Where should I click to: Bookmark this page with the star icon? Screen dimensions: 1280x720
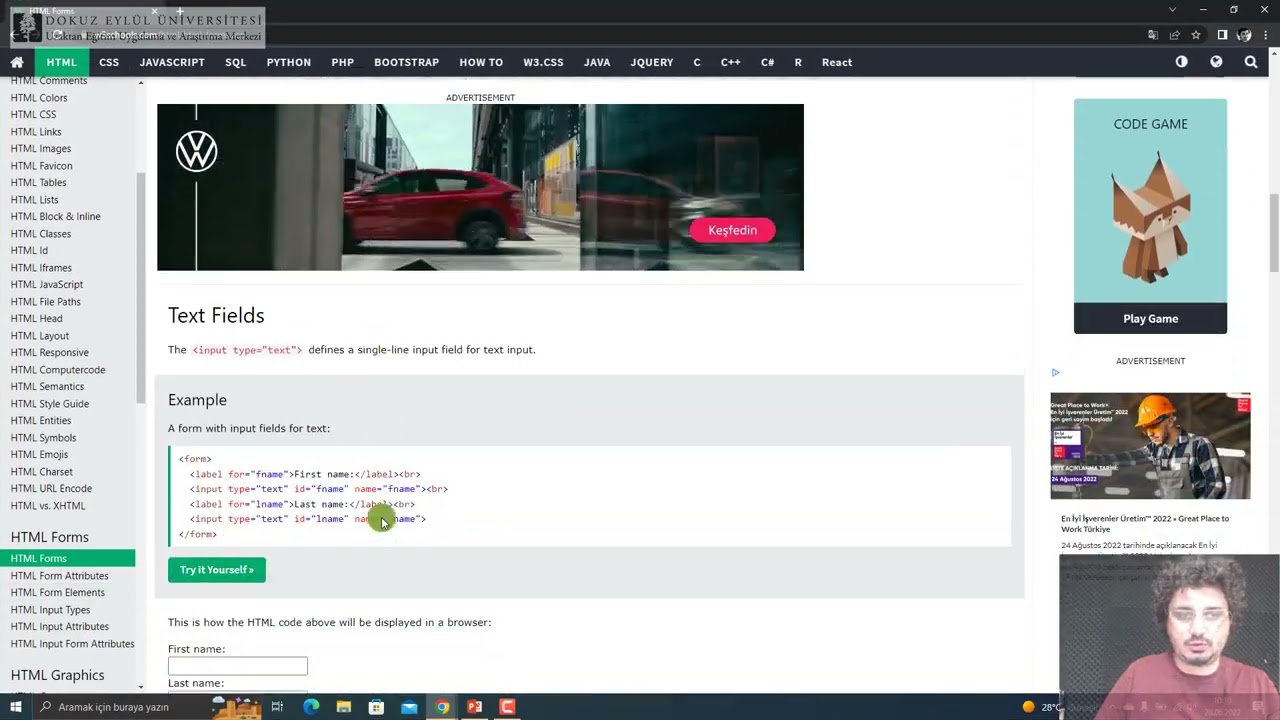click(1196, 35)
